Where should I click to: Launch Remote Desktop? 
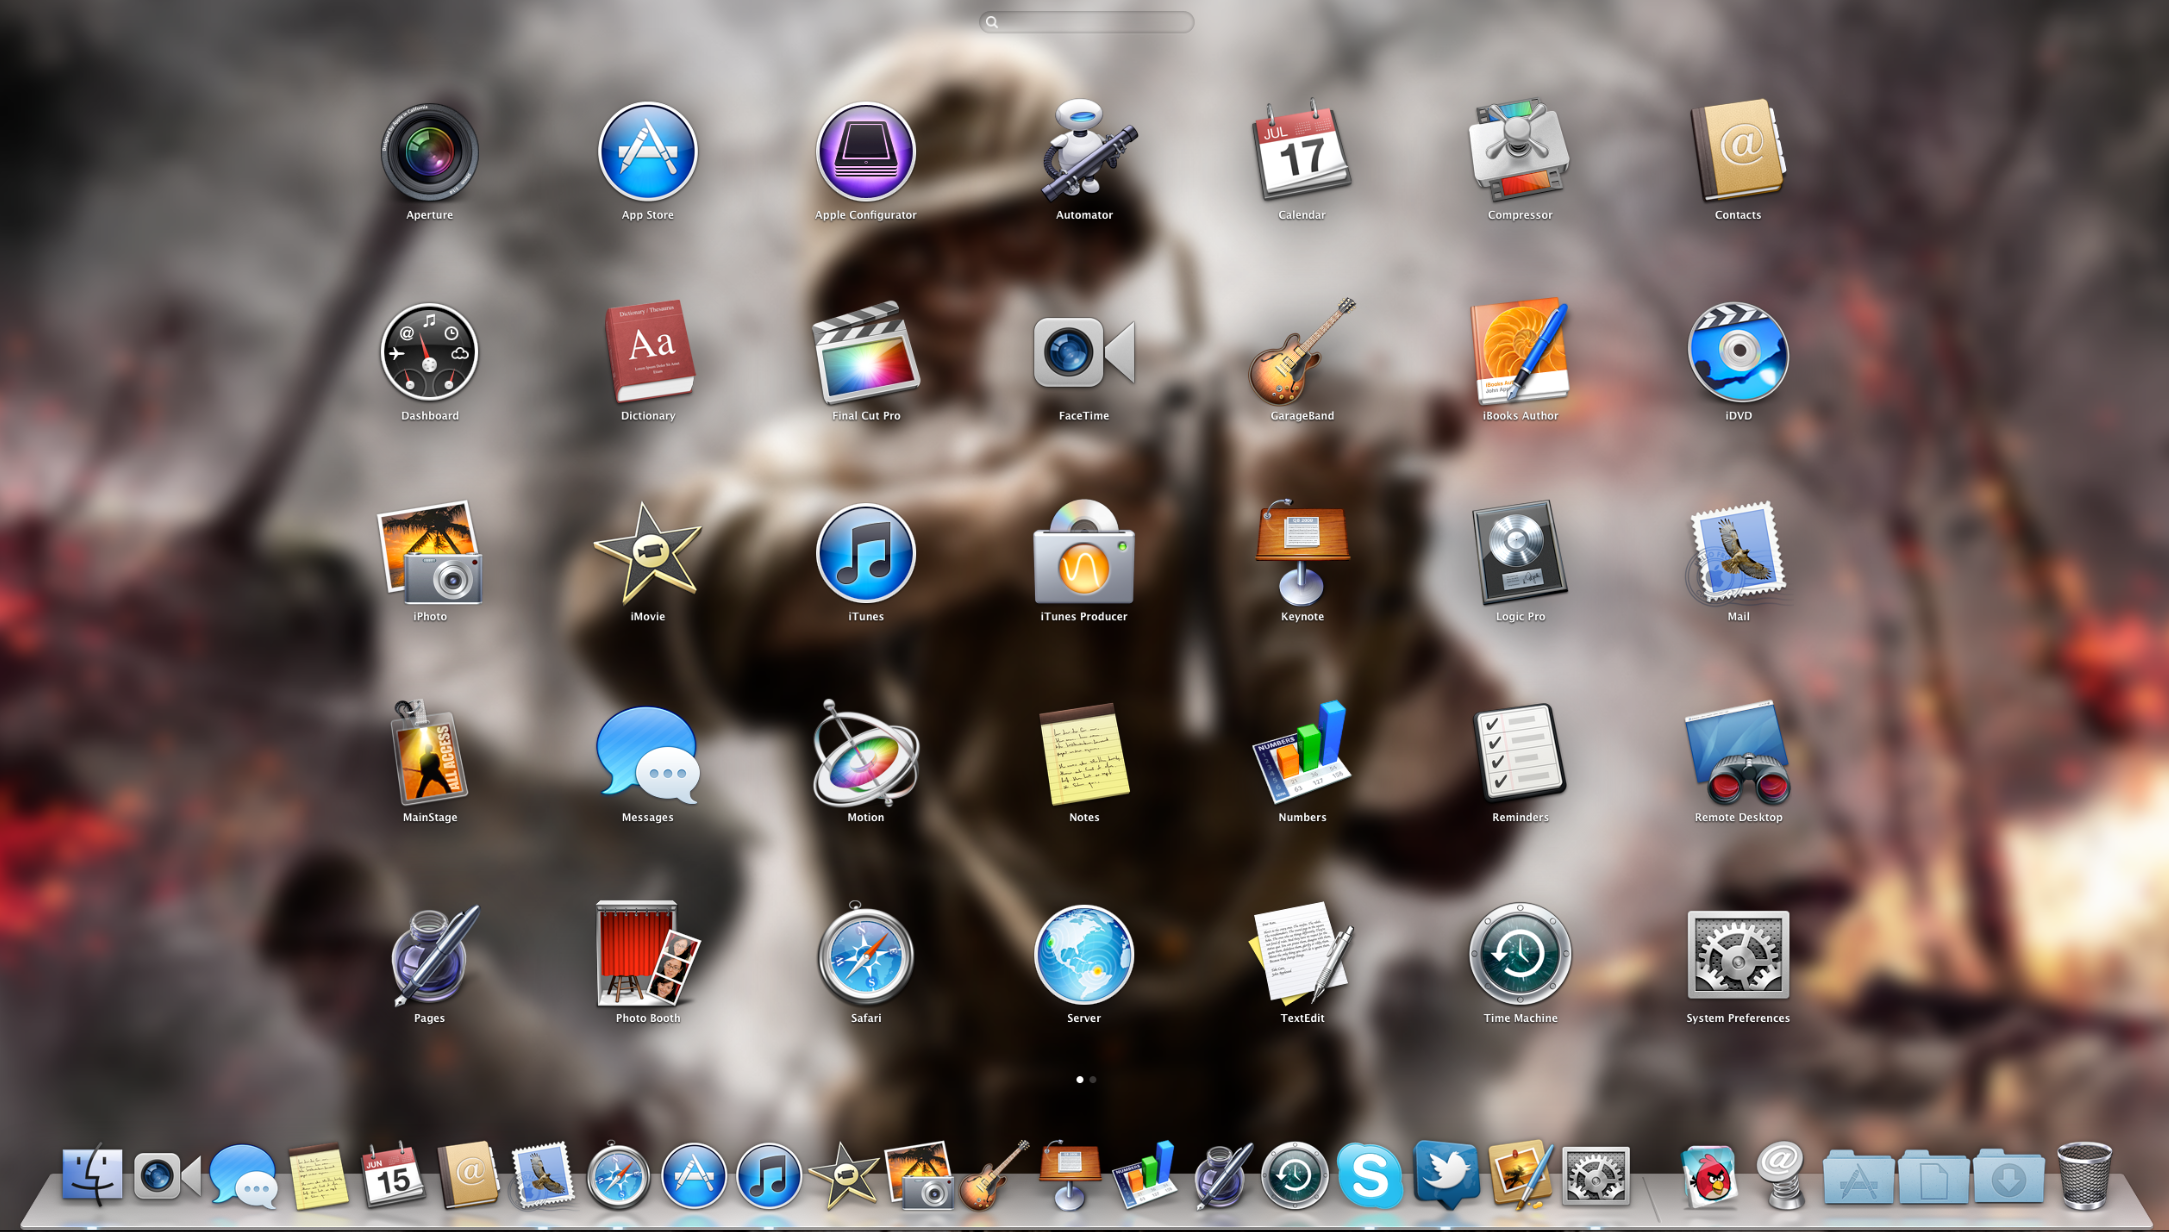pyautogui.click(x=1737, y=756)
